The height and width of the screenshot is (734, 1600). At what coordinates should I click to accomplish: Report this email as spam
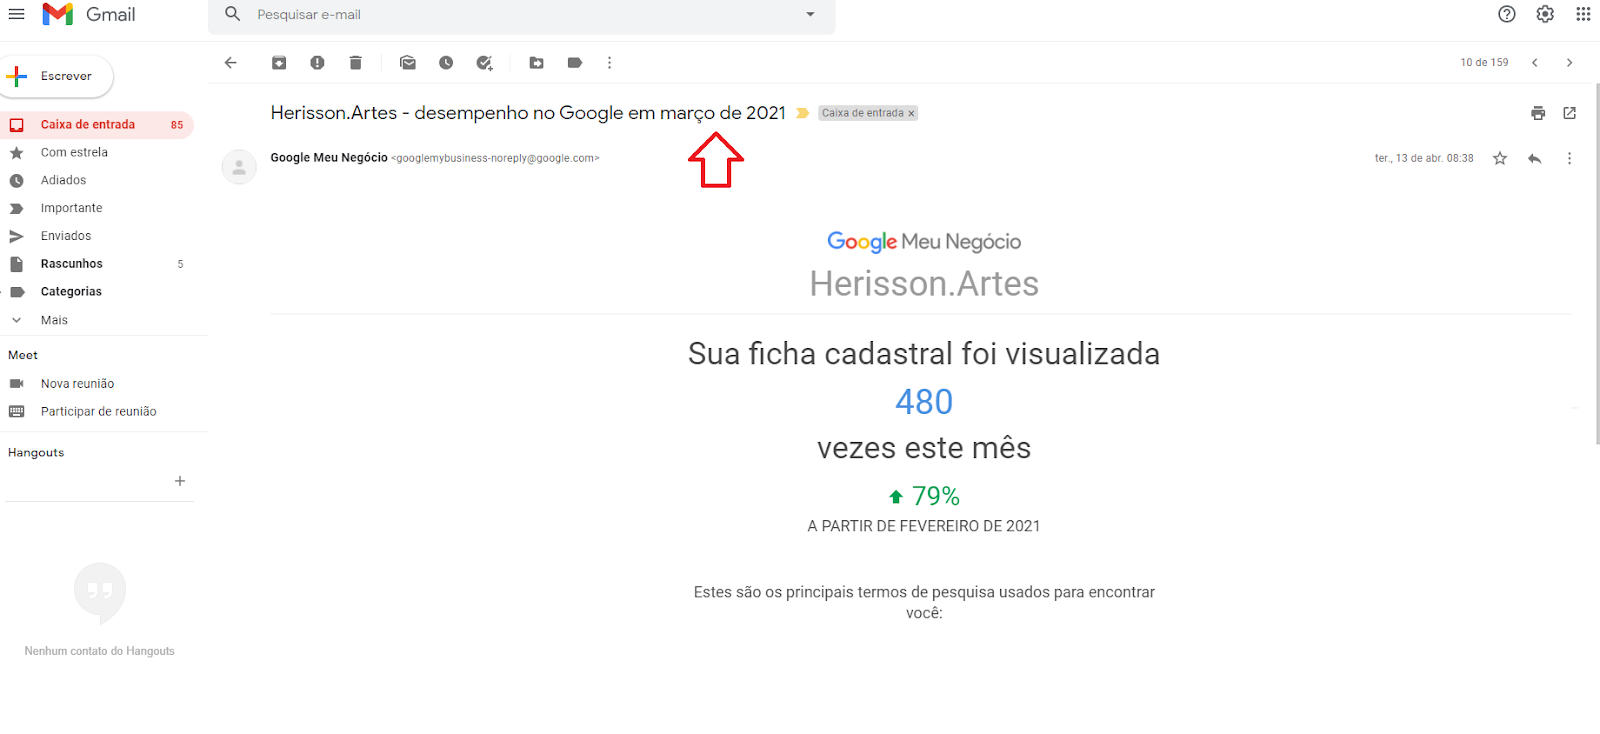tap(317, 62)
